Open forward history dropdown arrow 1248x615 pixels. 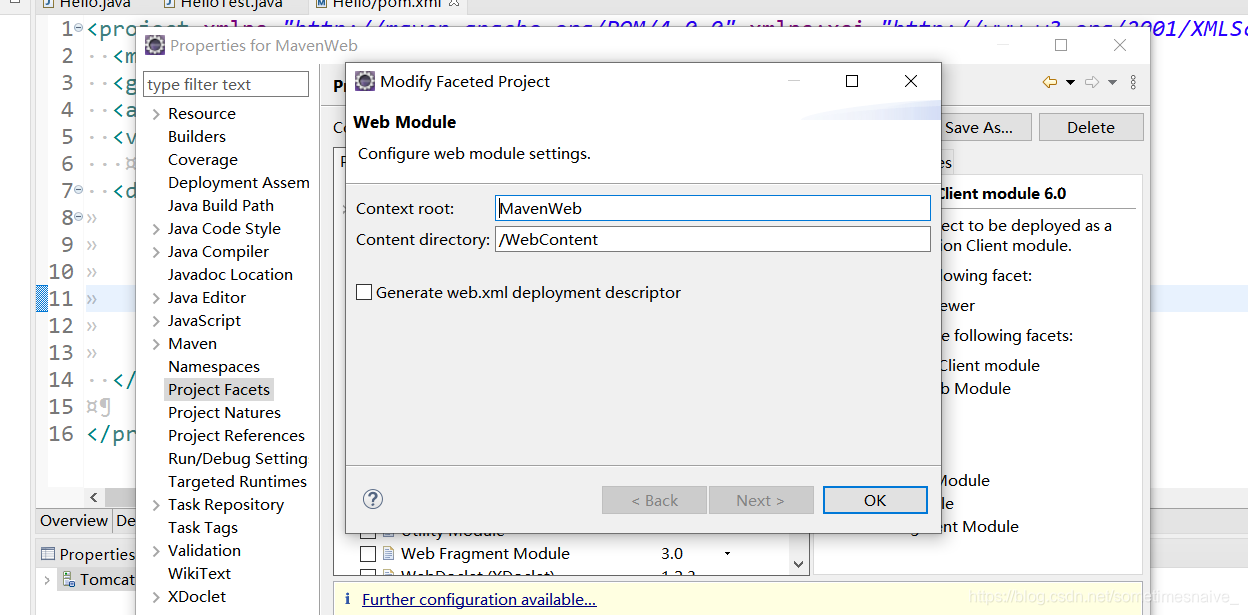(x=1112, y=82)
